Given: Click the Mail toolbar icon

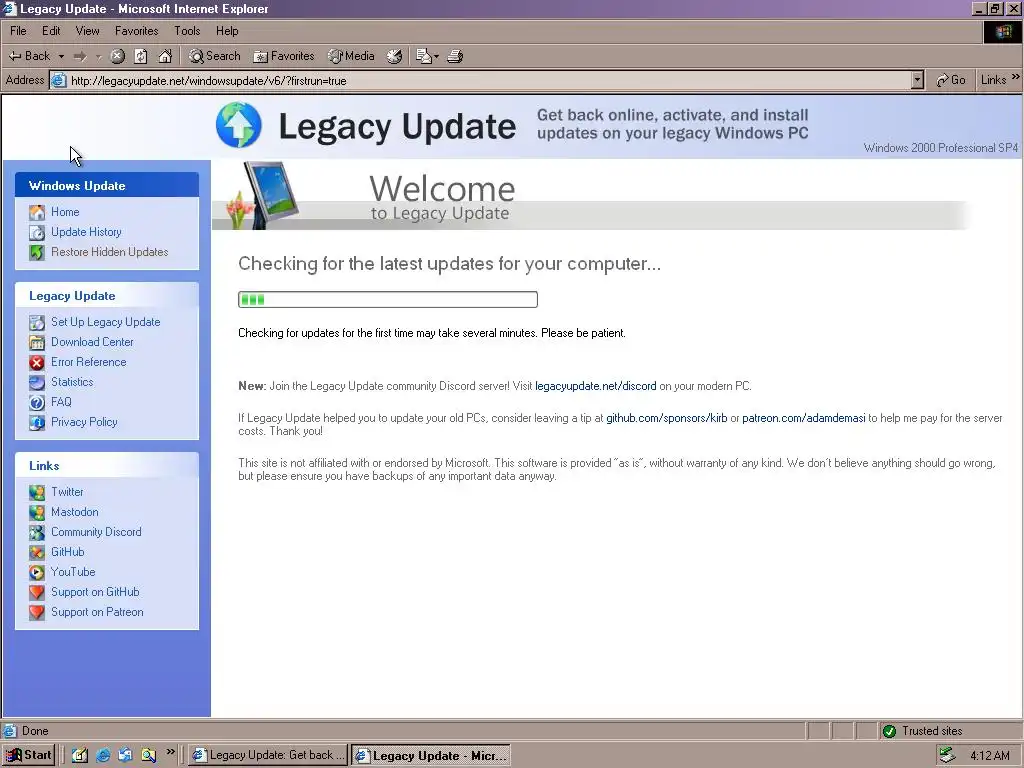Looking at the screenshot, I should point(423,56).
